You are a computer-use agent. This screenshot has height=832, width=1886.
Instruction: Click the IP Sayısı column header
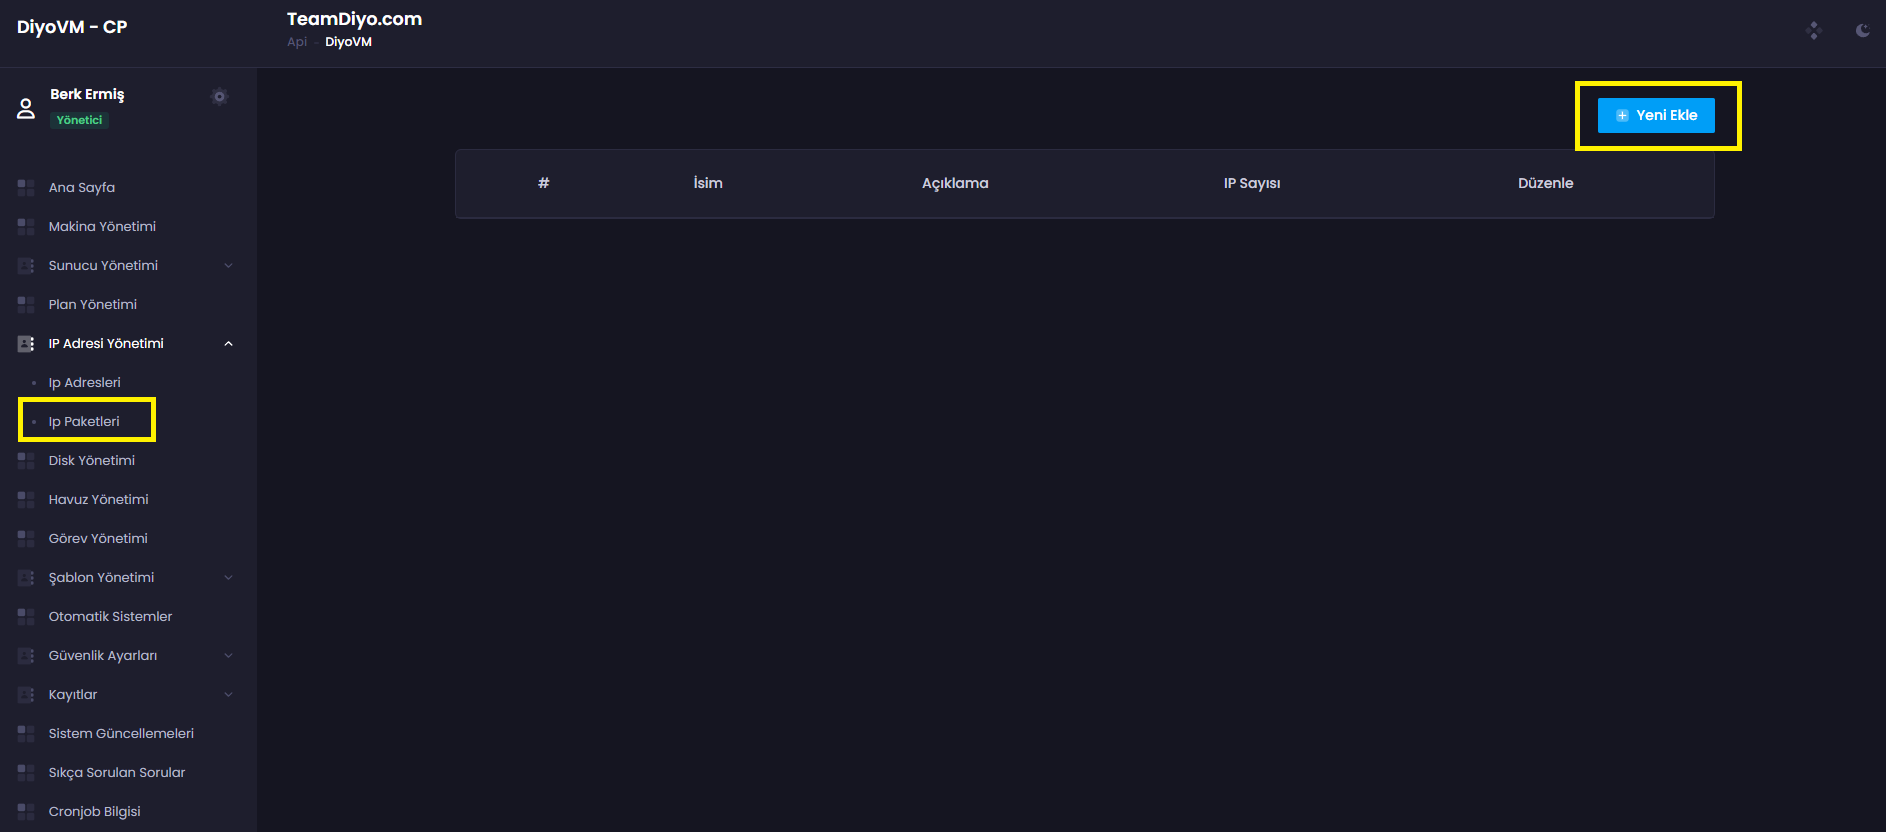pos(1252,183)
